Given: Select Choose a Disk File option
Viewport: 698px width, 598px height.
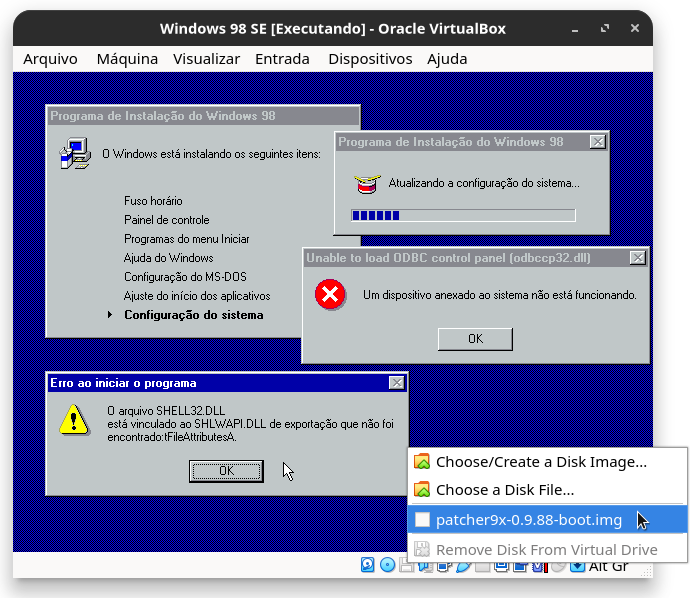Looking at the screenshot, I should [505, 490].
